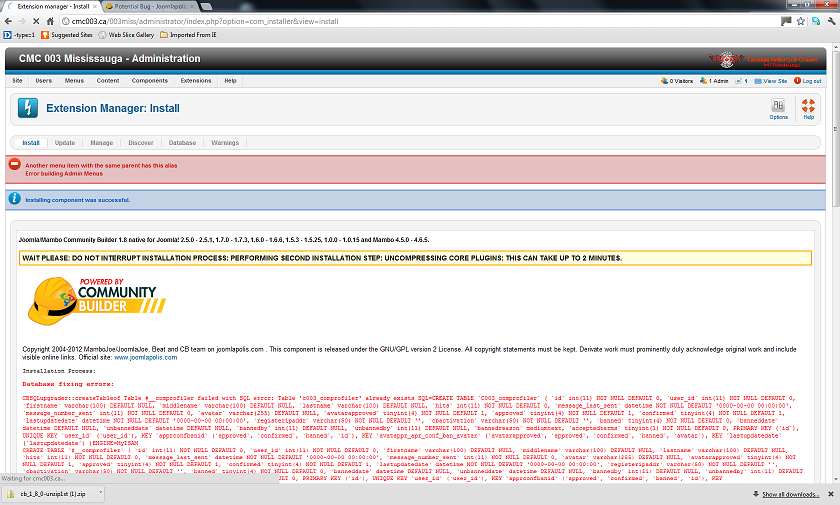Open the Options toolbar icon
The image size is (840, 505).
[x=778, y=109]
